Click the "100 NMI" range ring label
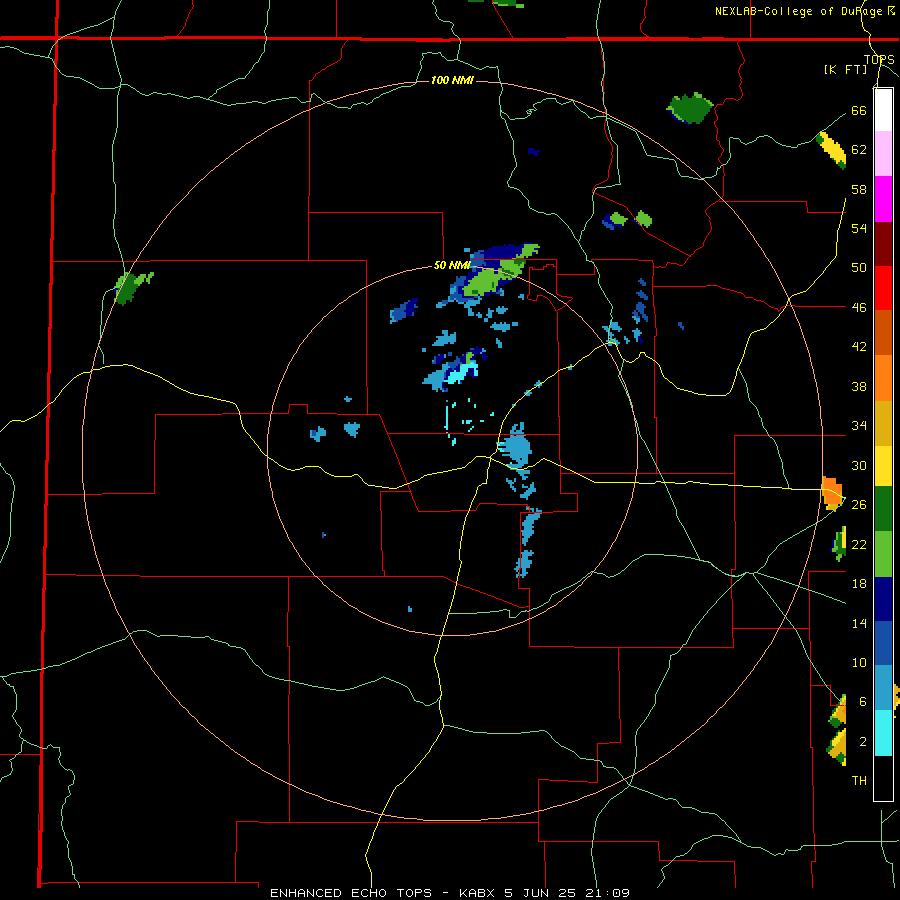Screen dimensions: 900x900 click(x=452, y=80)
